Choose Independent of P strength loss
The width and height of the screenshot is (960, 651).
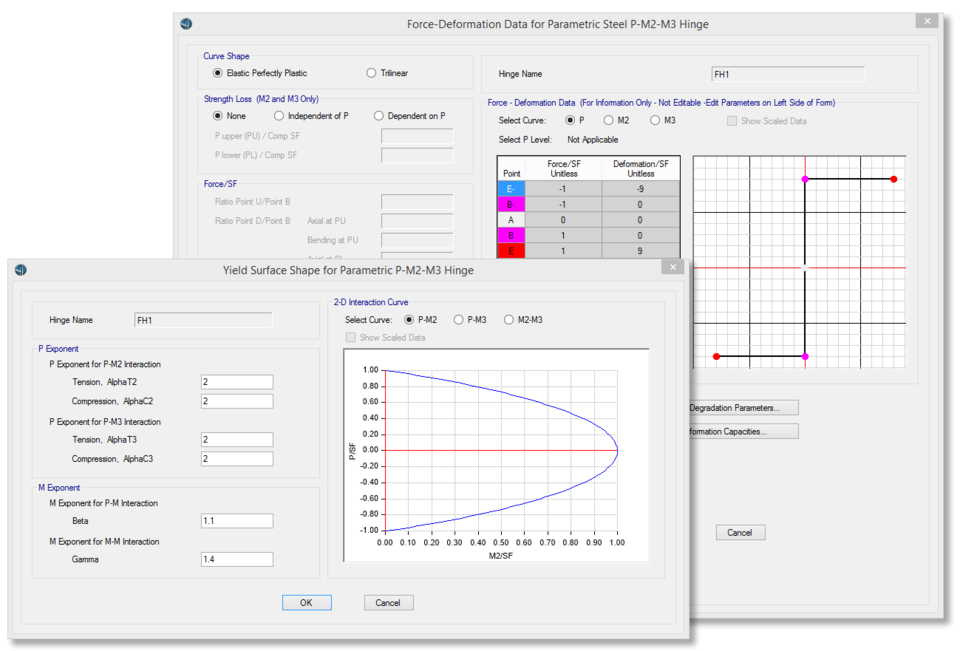click(x=279, y=116)
